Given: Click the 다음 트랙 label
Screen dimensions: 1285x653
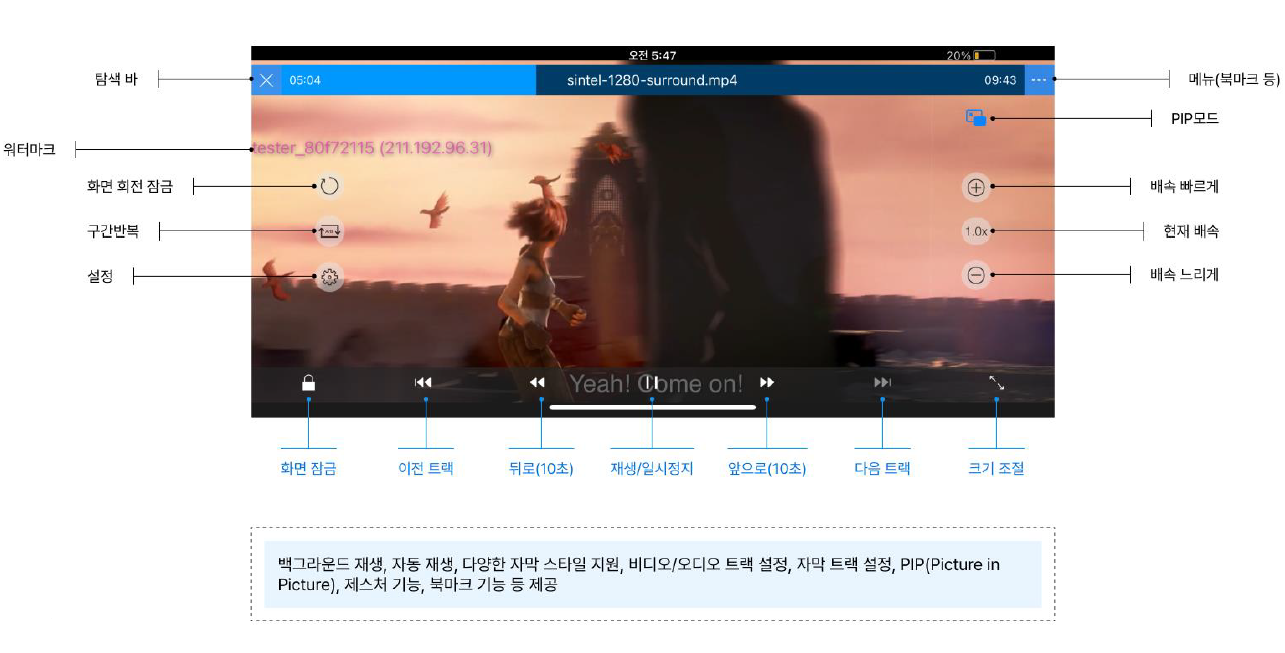Looking at the screenshot, I should [882, 468].
